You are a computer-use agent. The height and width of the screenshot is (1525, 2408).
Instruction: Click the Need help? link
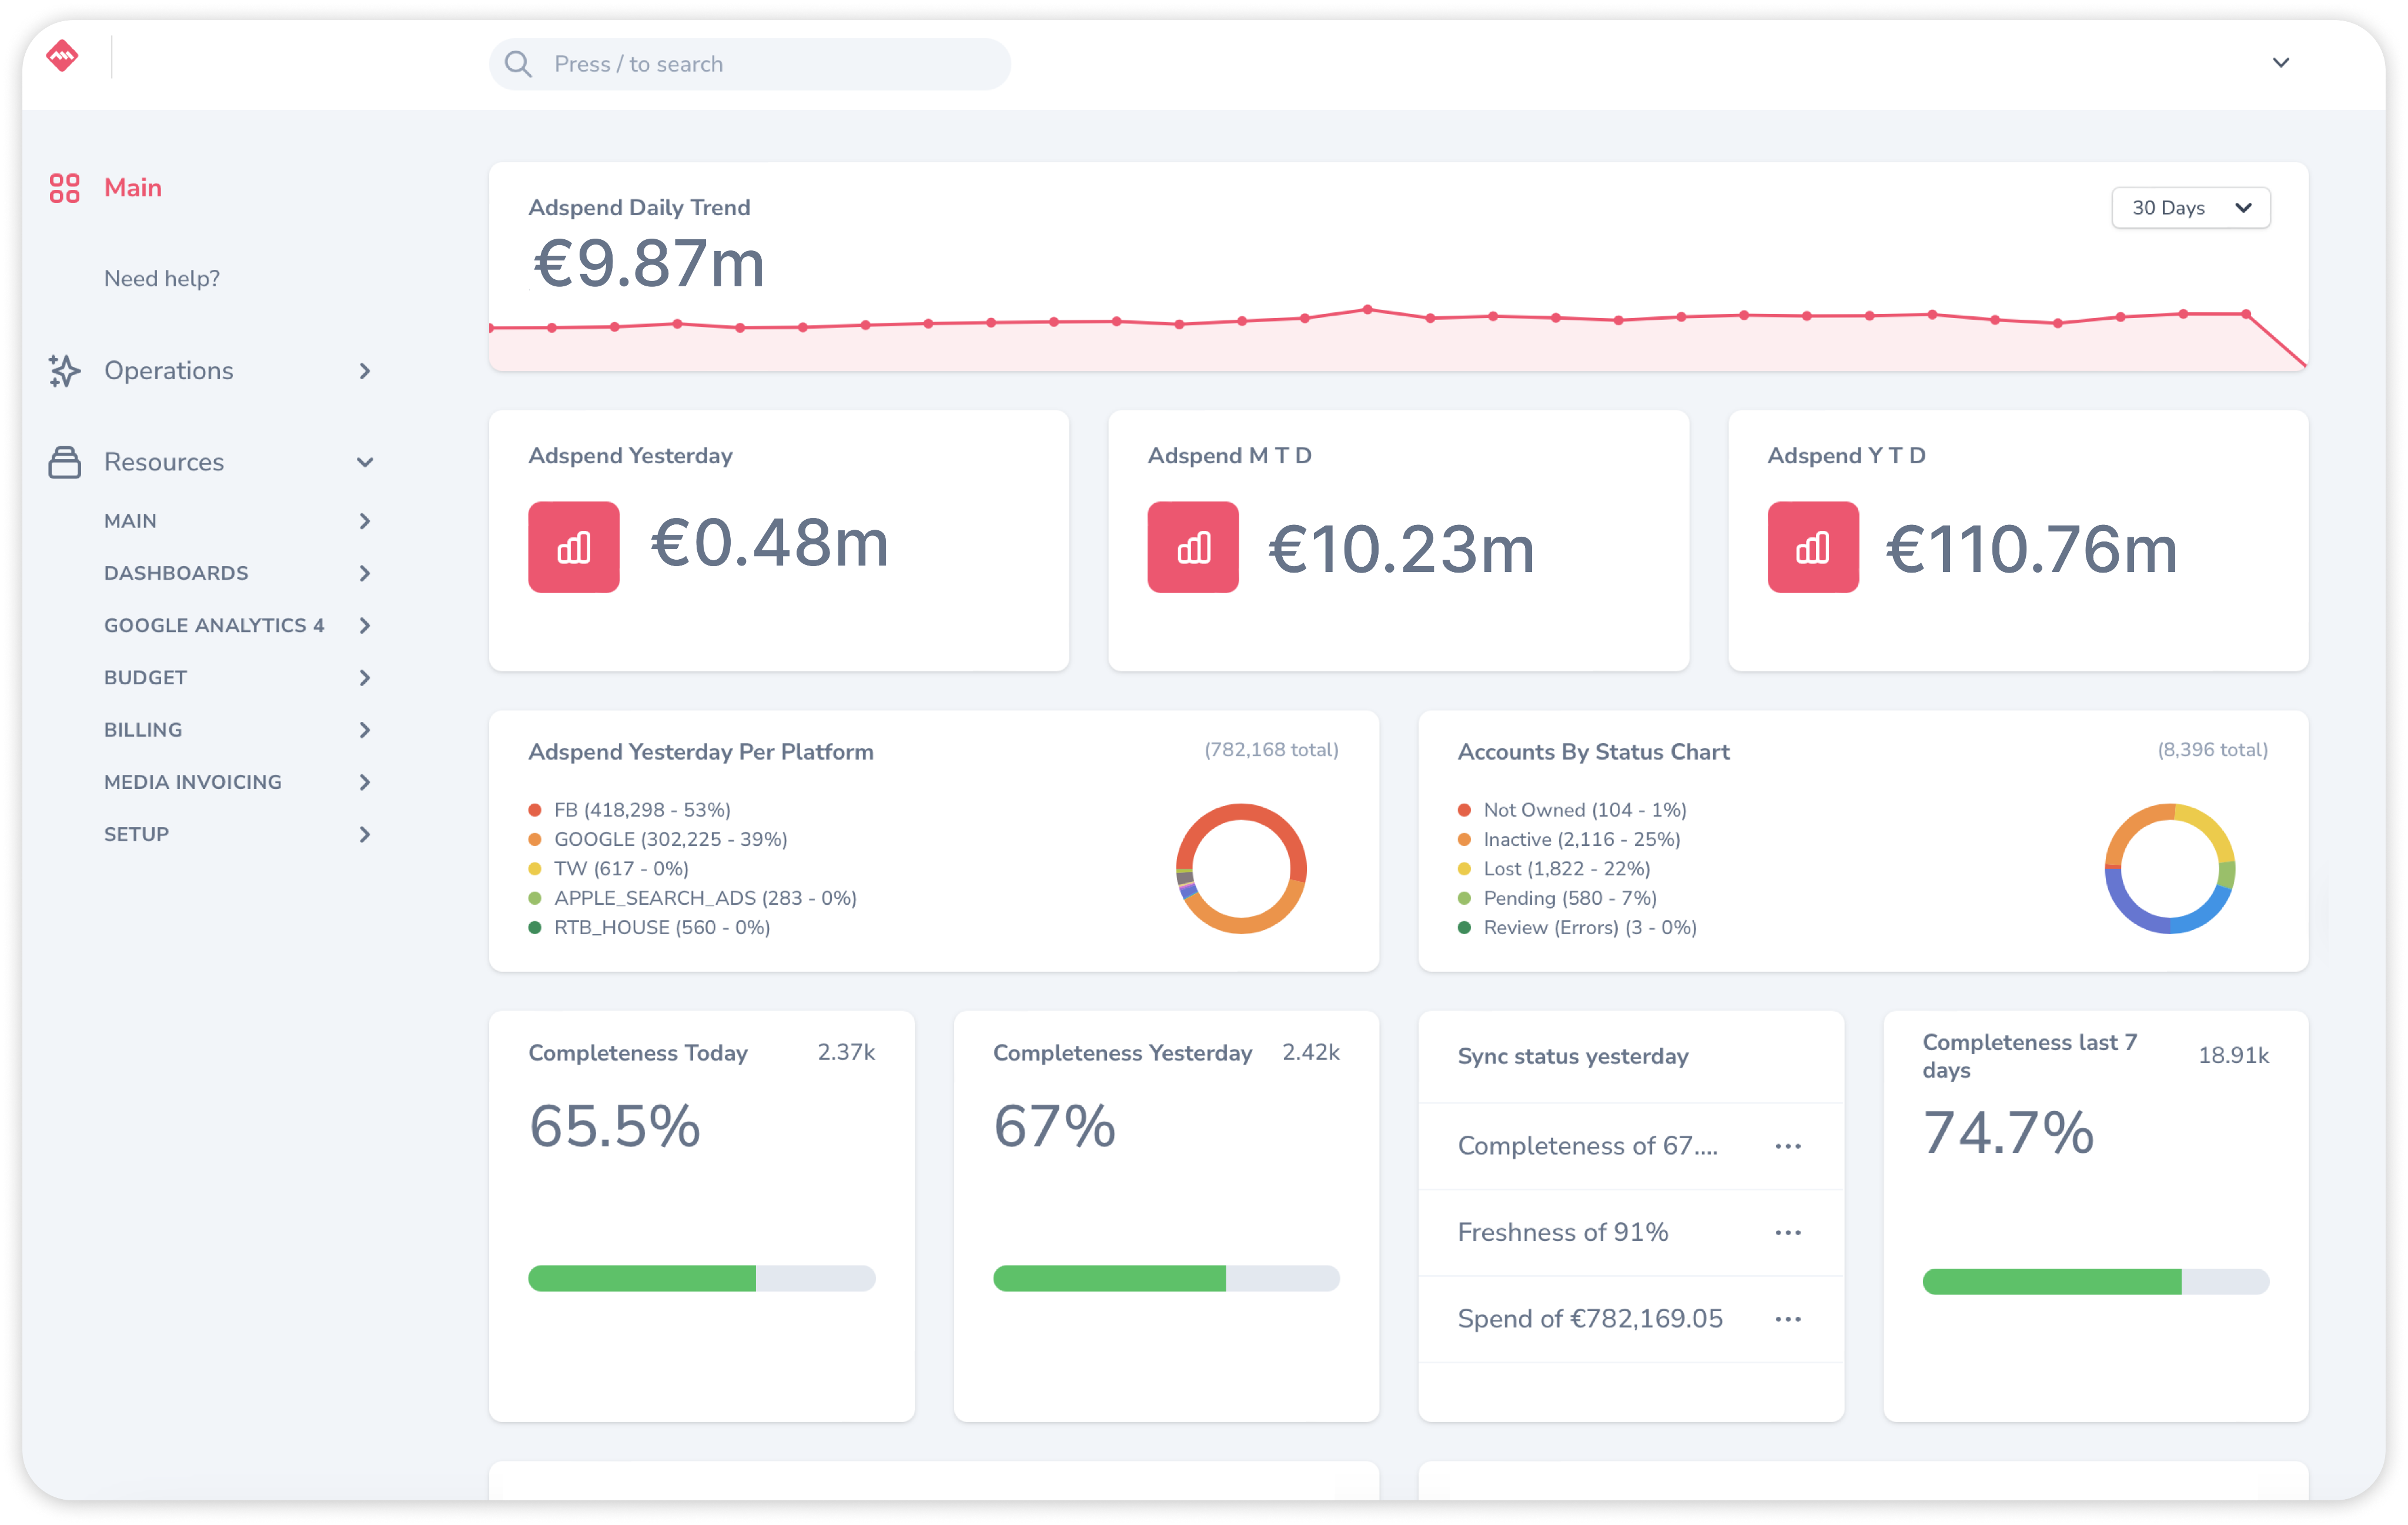[x=162, y=278]
